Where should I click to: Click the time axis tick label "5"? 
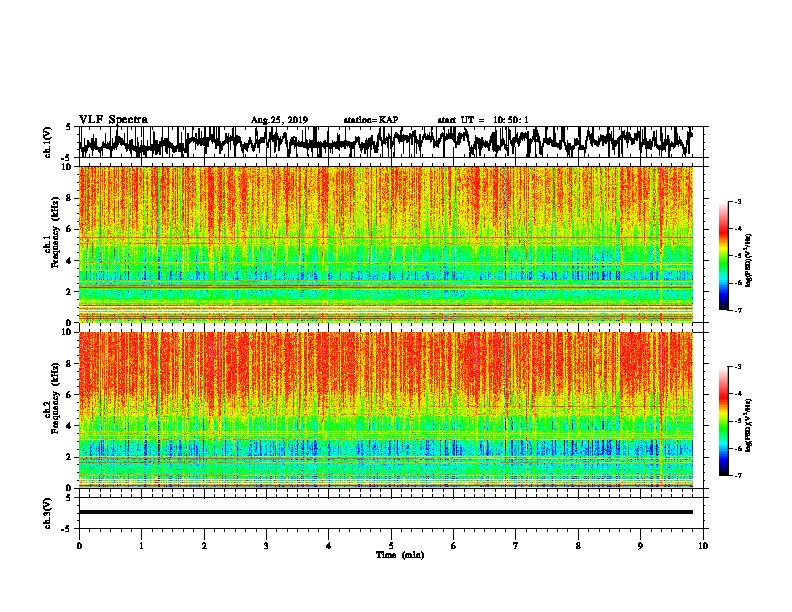coord(391,546)
